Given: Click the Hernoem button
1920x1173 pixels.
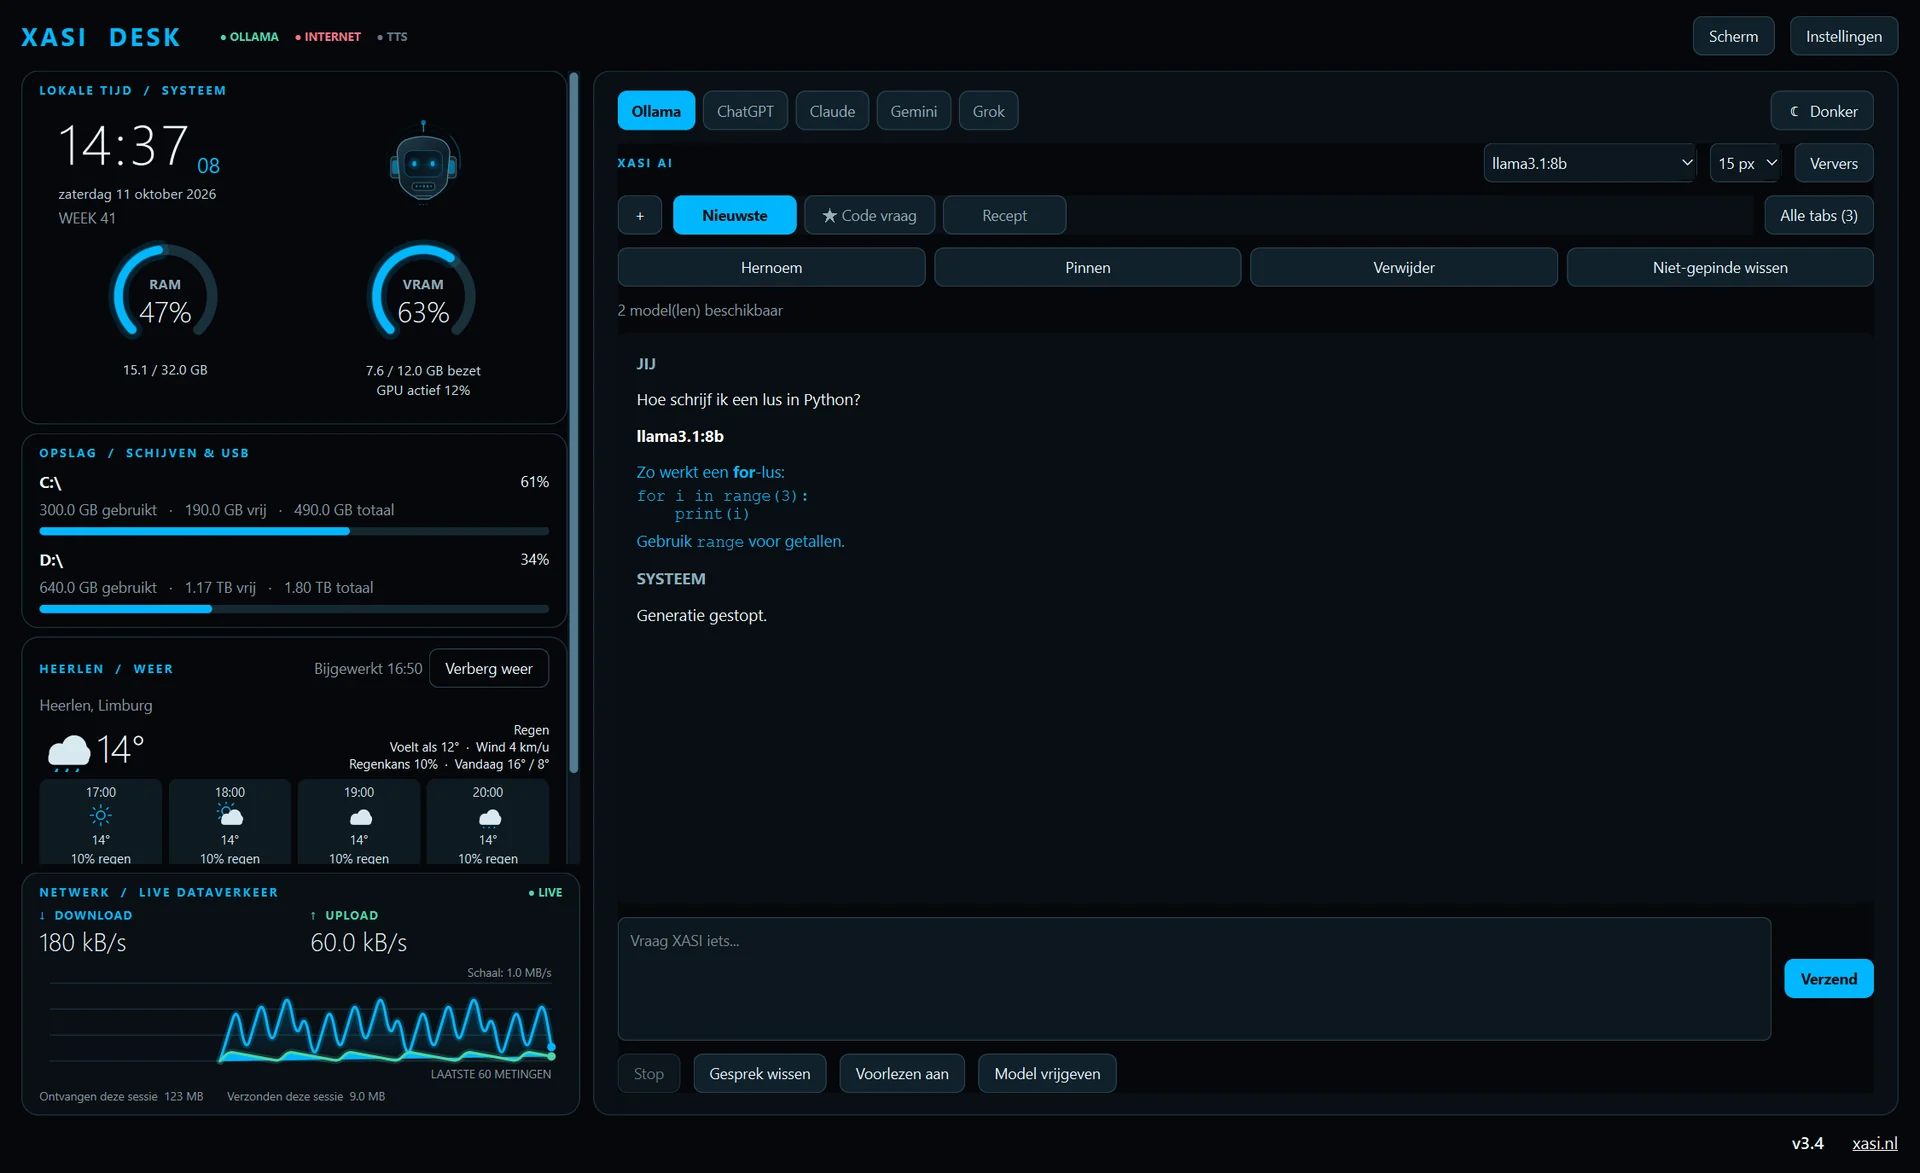Looking at the screenshot, I should click(x=771, y=267).
